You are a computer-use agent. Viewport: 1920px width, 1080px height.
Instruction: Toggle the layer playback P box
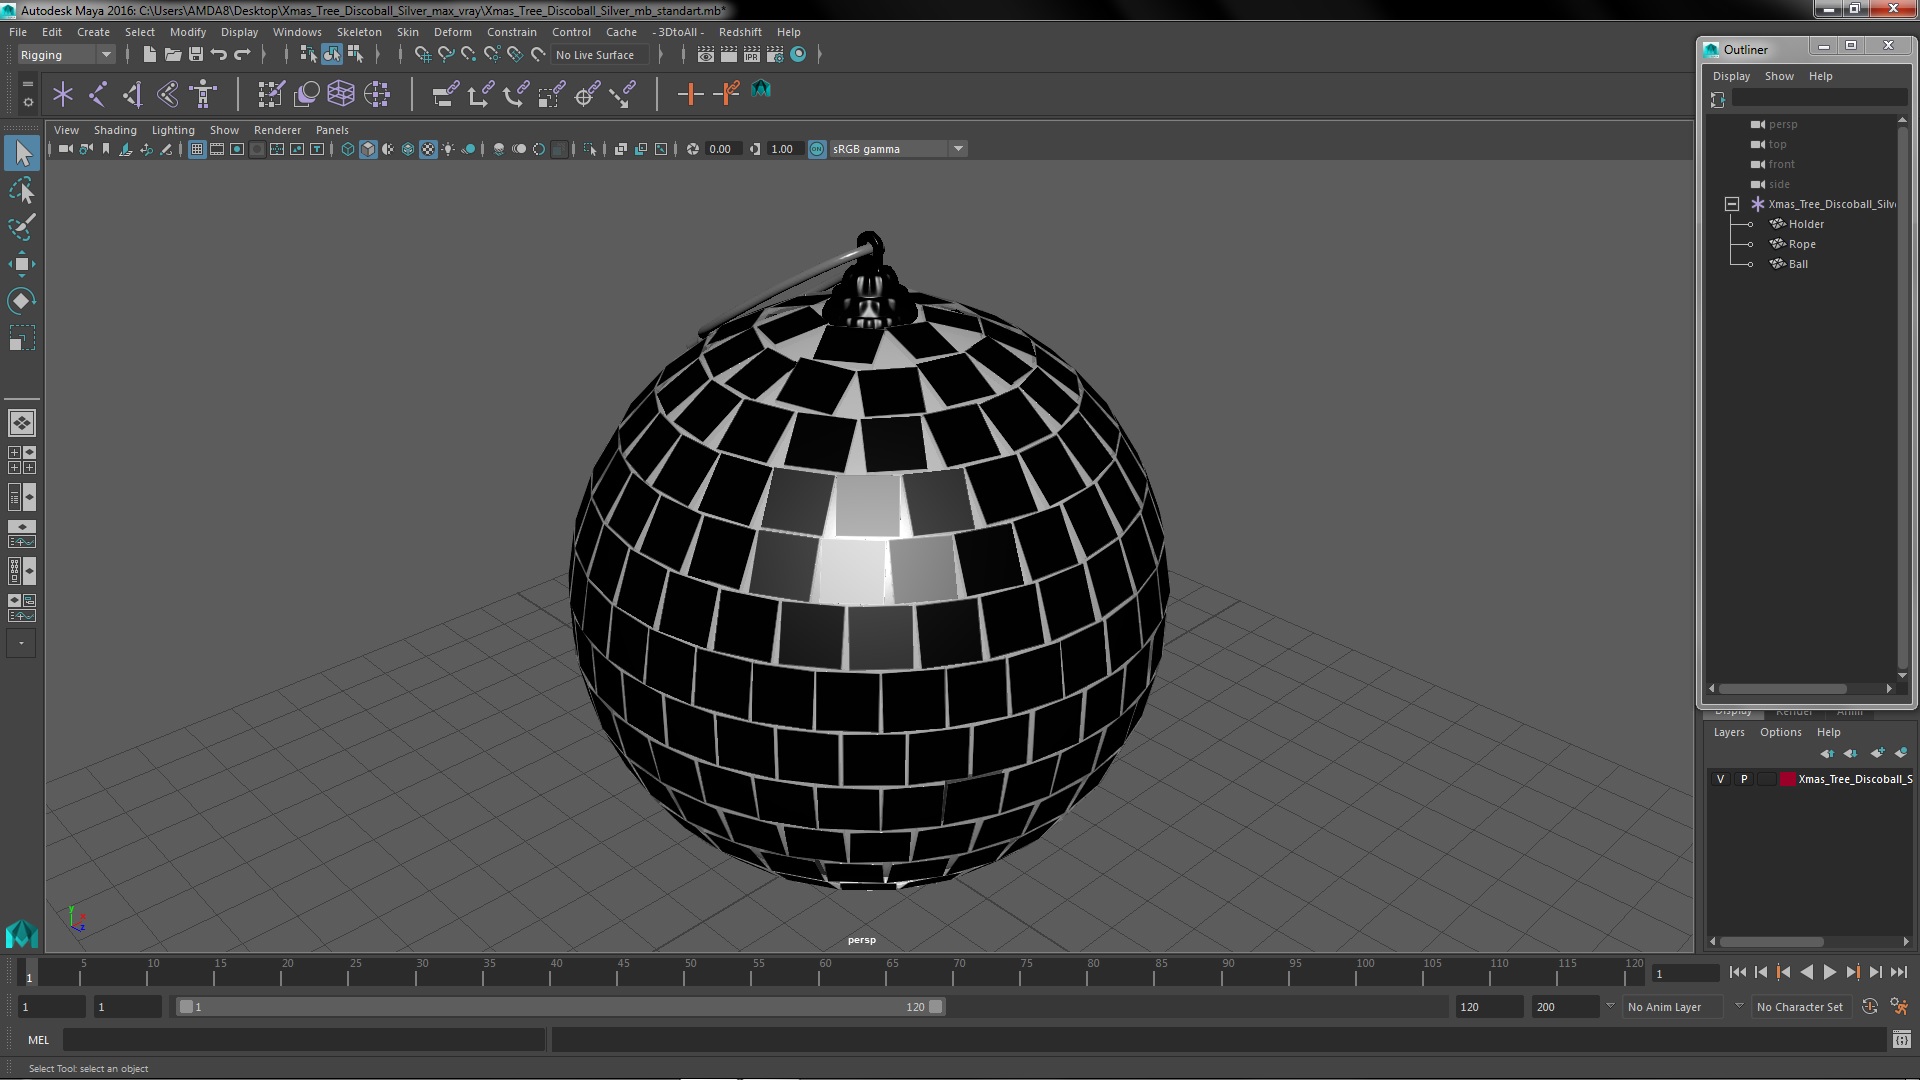tap(1744, 779)
